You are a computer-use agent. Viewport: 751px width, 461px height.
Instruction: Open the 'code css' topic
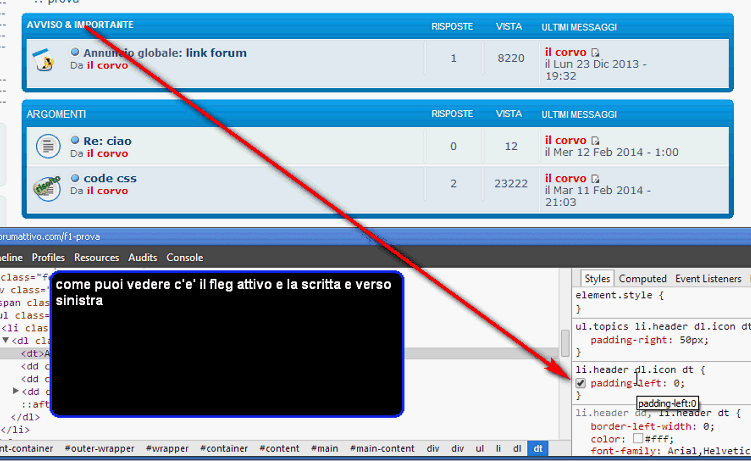(110, 178)
